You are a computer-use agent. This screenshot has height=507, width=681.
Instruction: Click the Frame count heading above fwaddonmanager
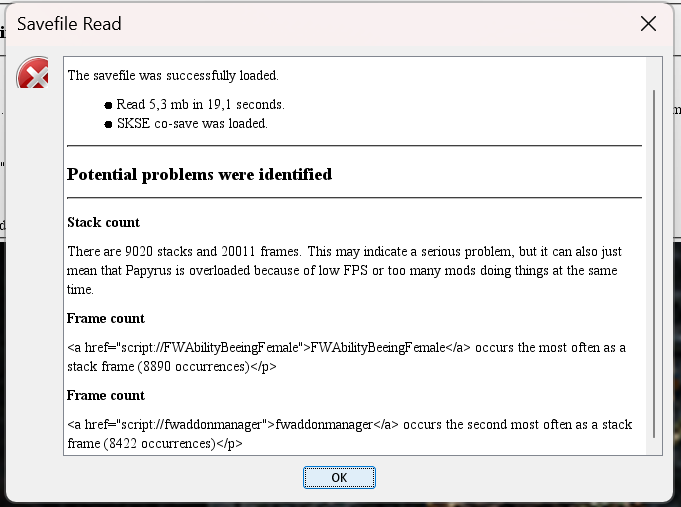(106, 395)
